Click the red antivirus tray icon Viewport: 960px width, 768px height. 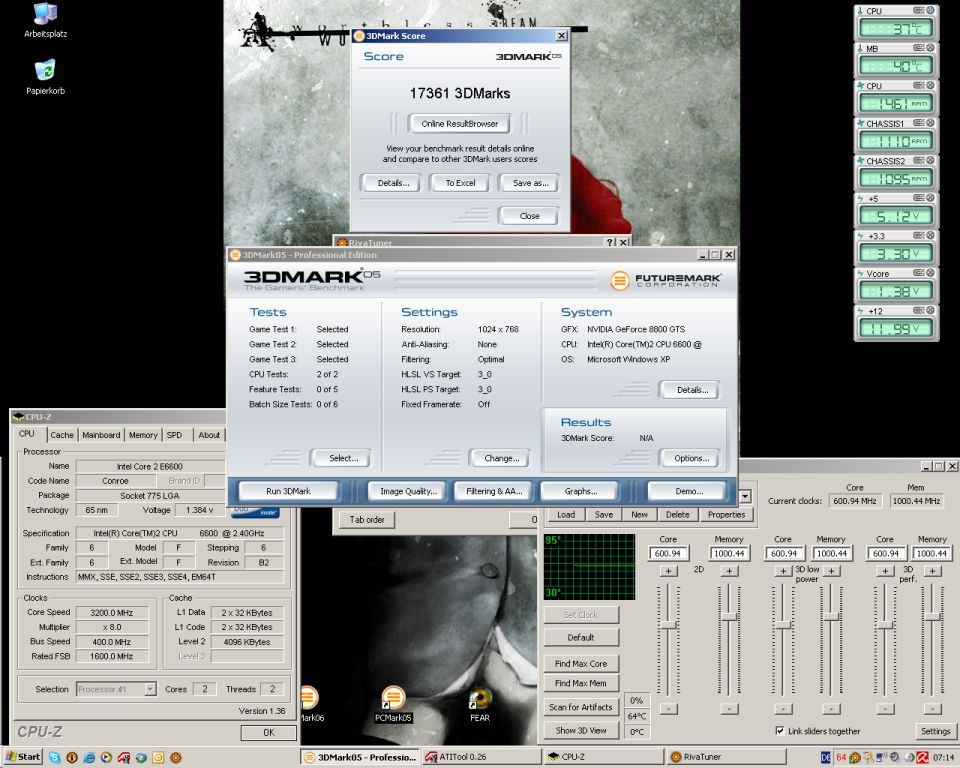tap(922, 757)
